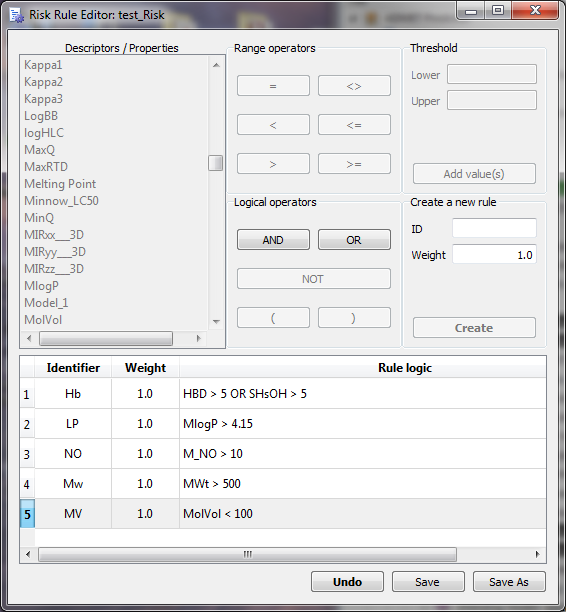Image resolution: width=566 pixels, height=612 pixels.
Task: Click the OR logical operator button
Action: point(354,240)
